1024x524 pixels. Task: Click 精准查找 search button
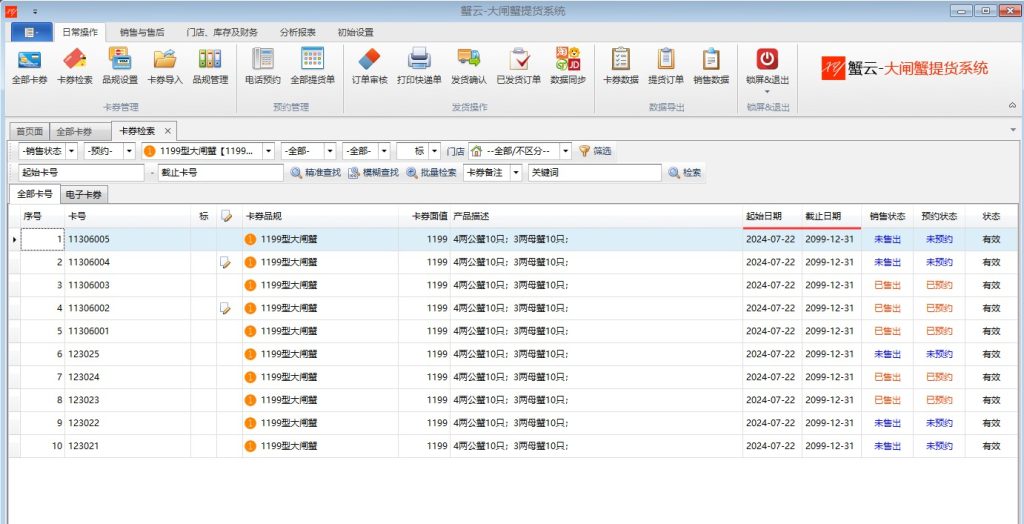click(315, 173)
